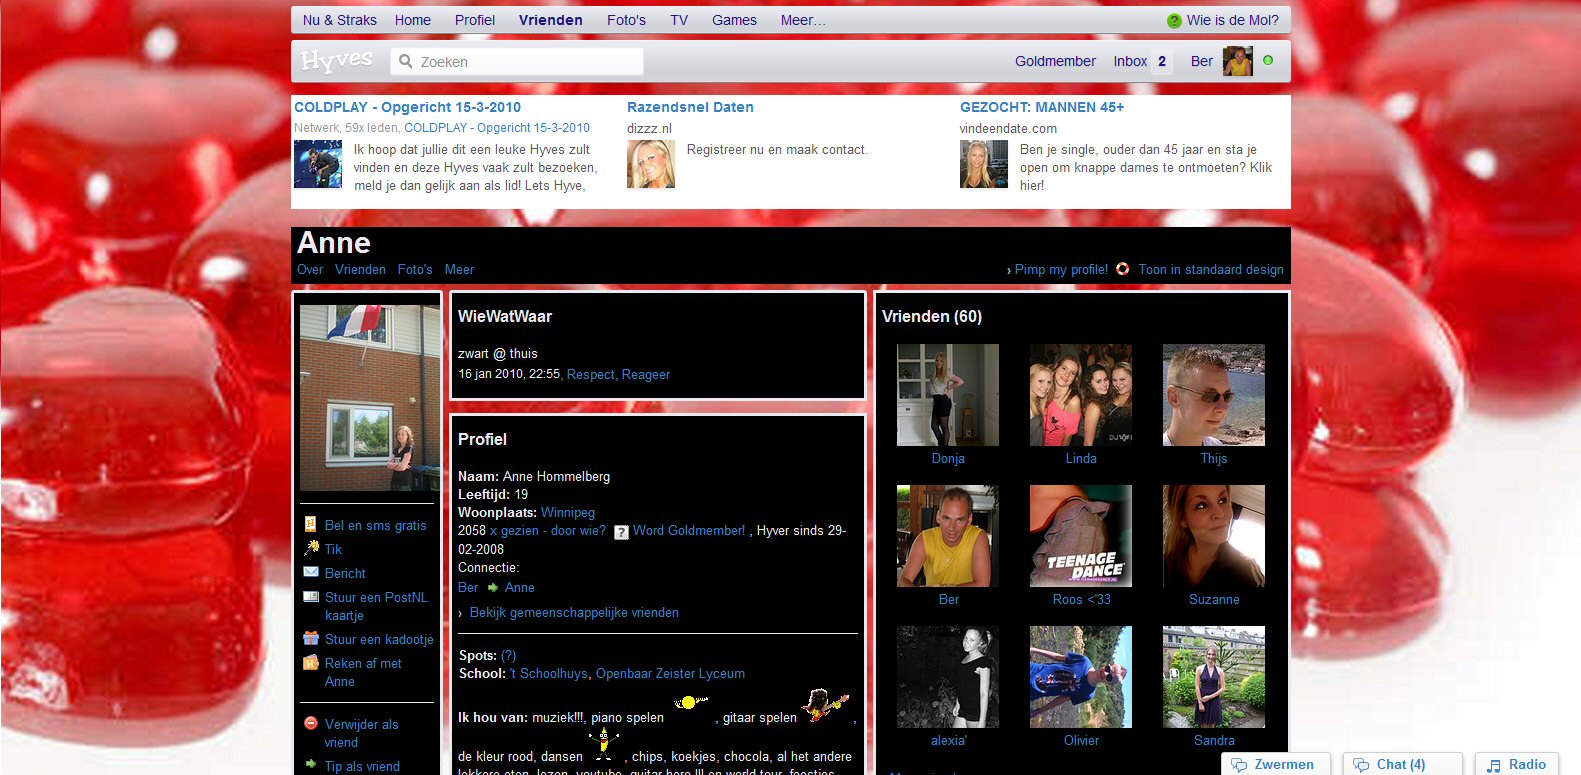Click the Toon in standaard design link
The width and height of the screenshot is (1581, 775).
tap(1210, 269)
